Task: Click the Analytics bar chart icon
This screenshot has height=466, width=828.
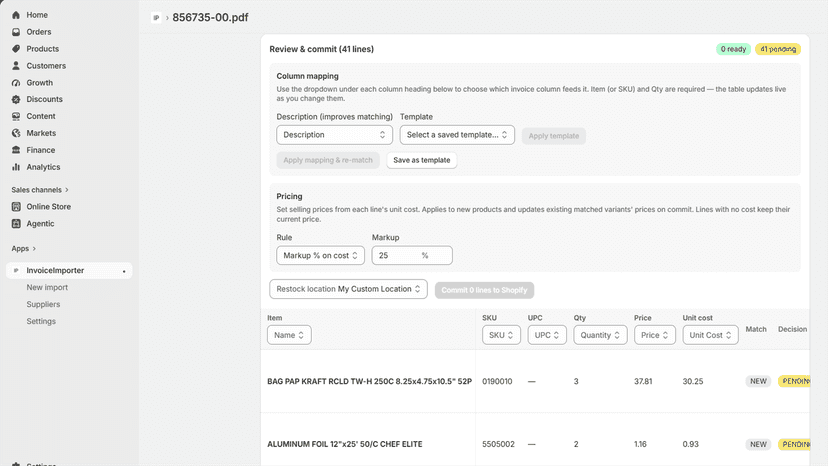Action: pos(16,167)
